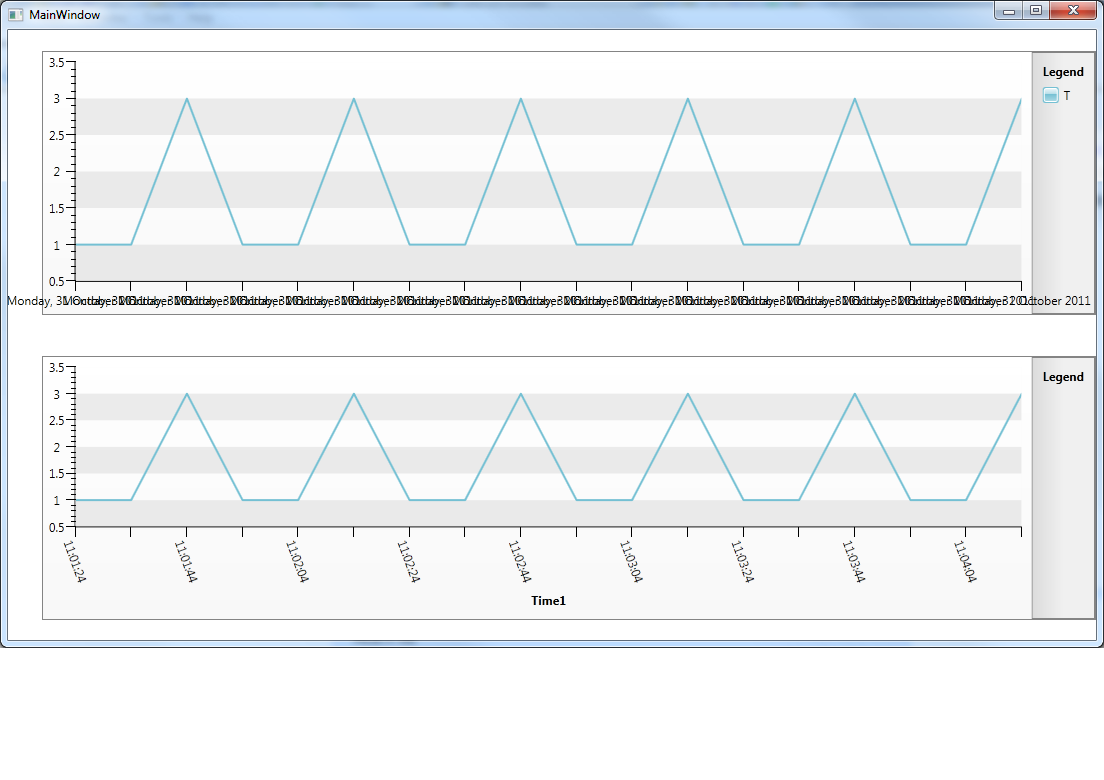Click the 11:01:44 time axis label
1104x780 pixels.
click(x=185, y=561)
